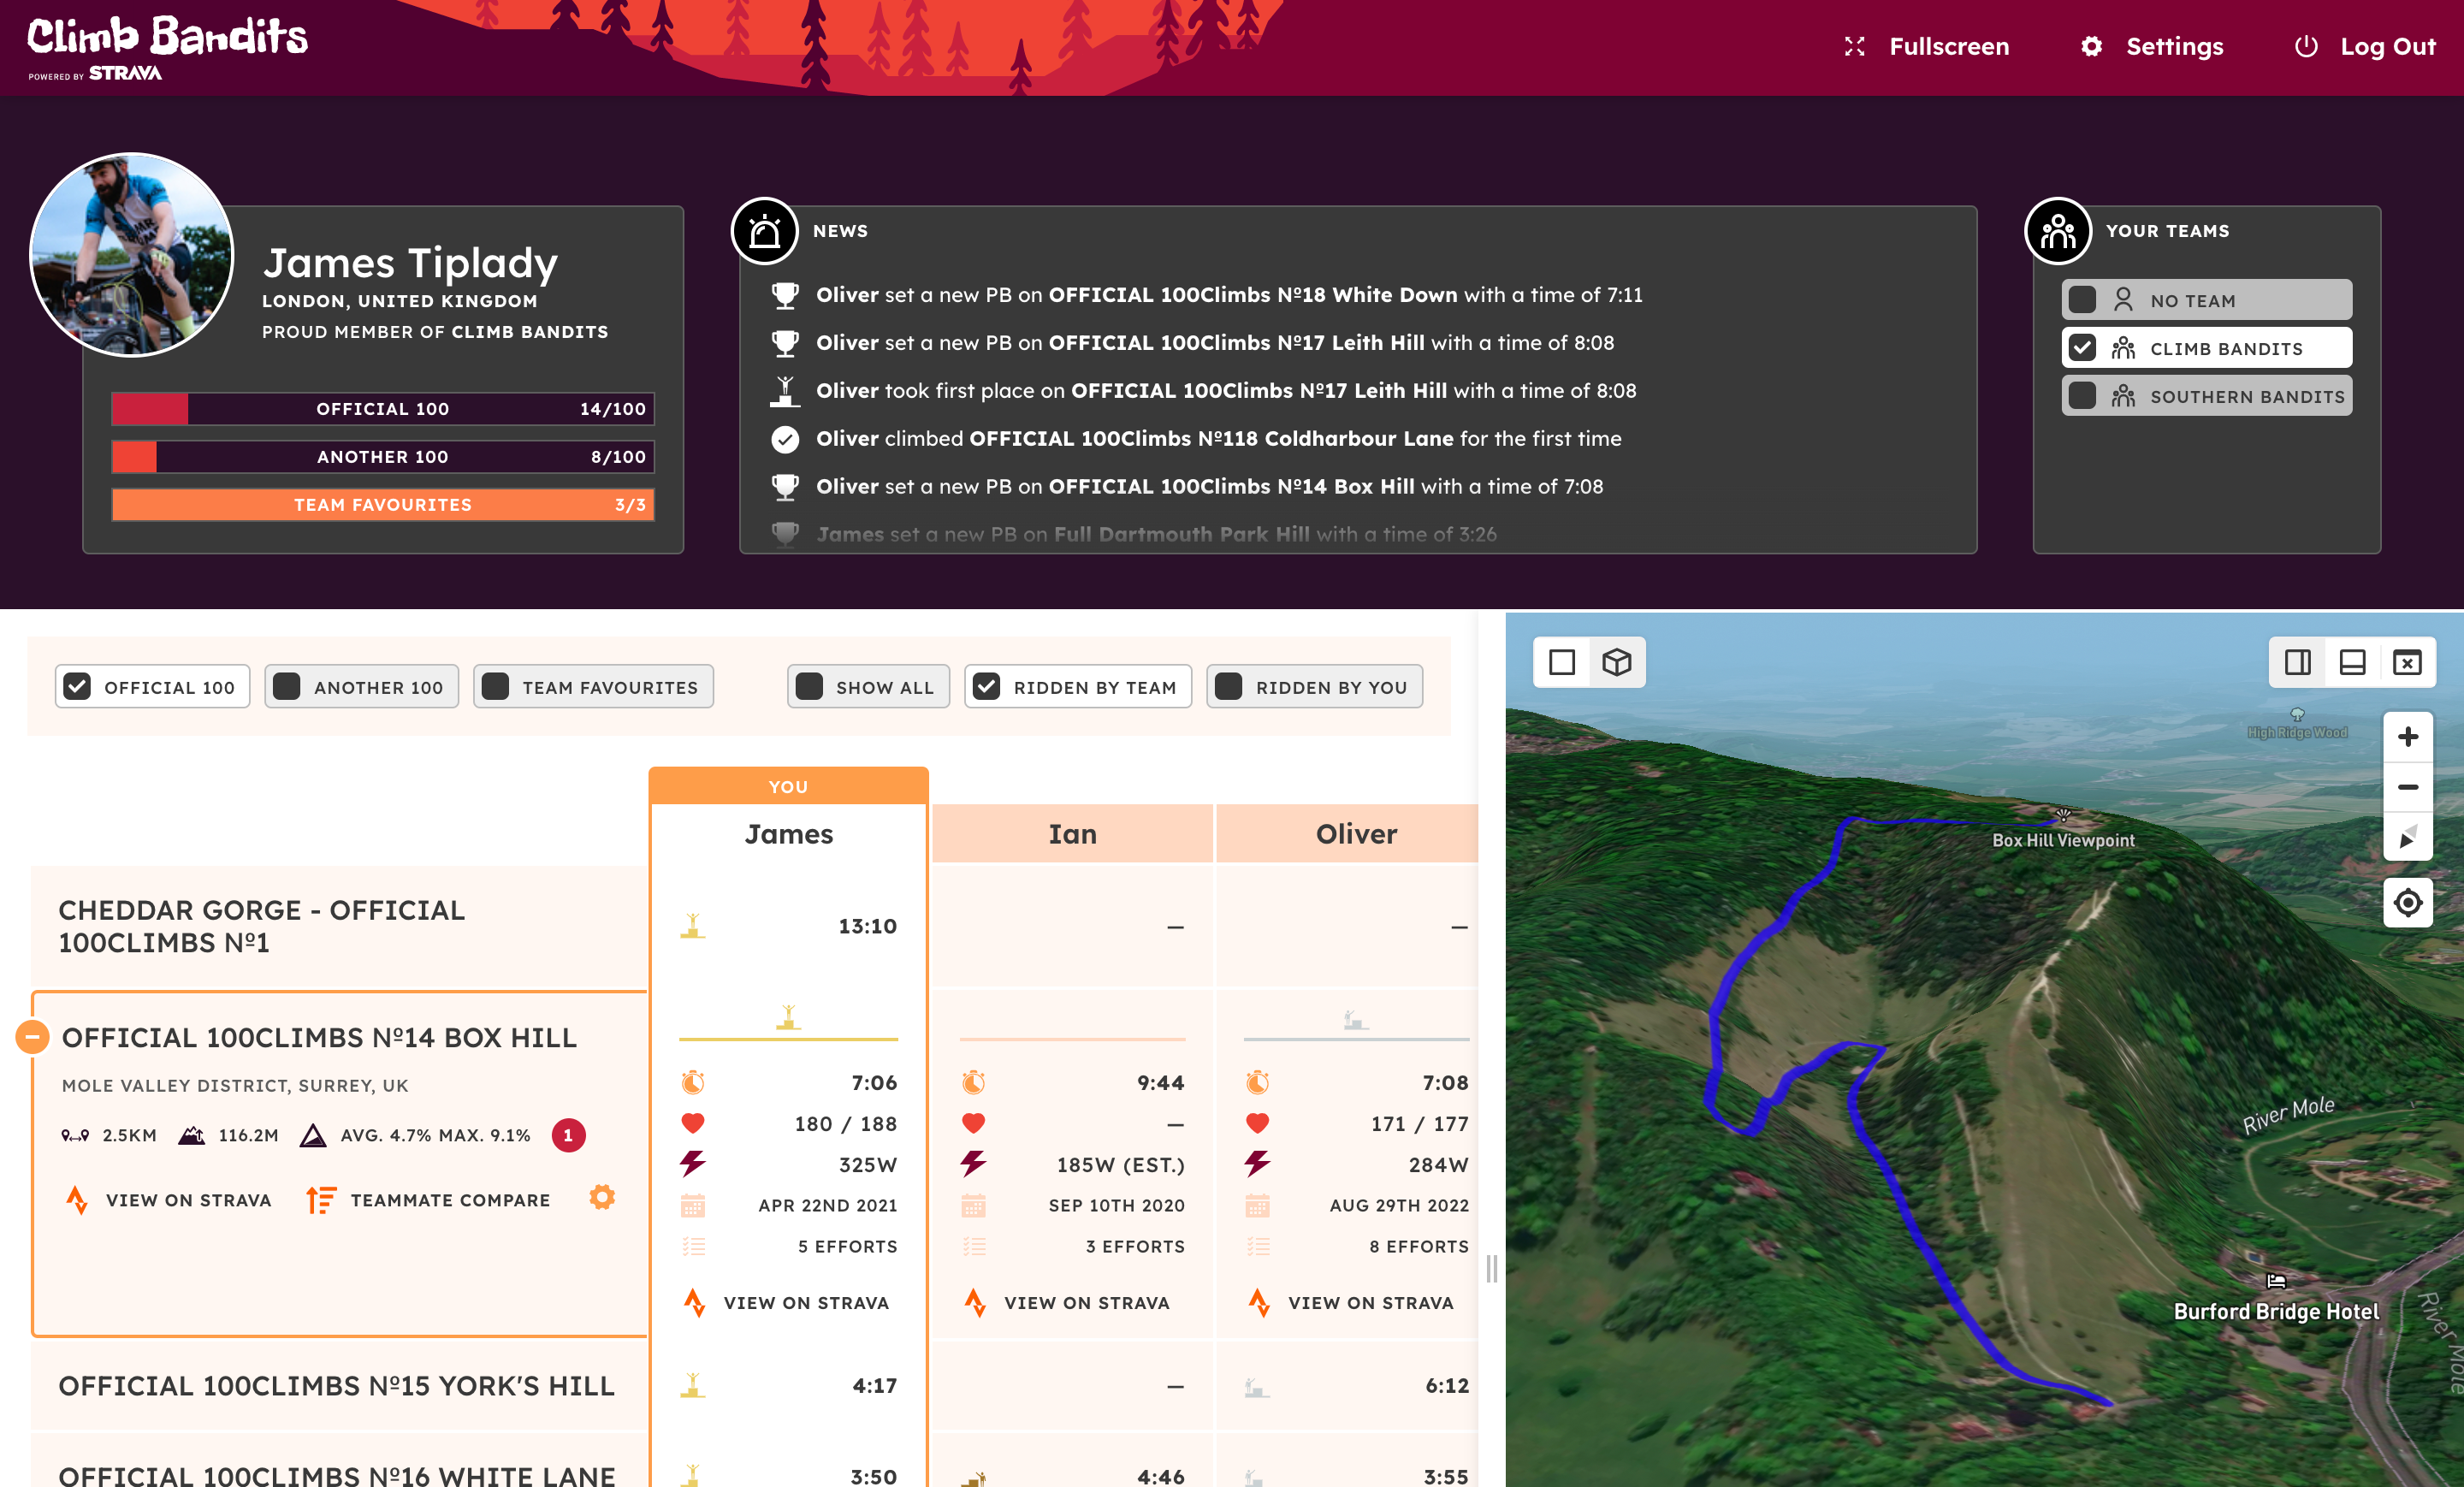Collapse the Box Hill climb row
The width and height of the screenshot is (2464, 1487).
tap(33, 1037)
